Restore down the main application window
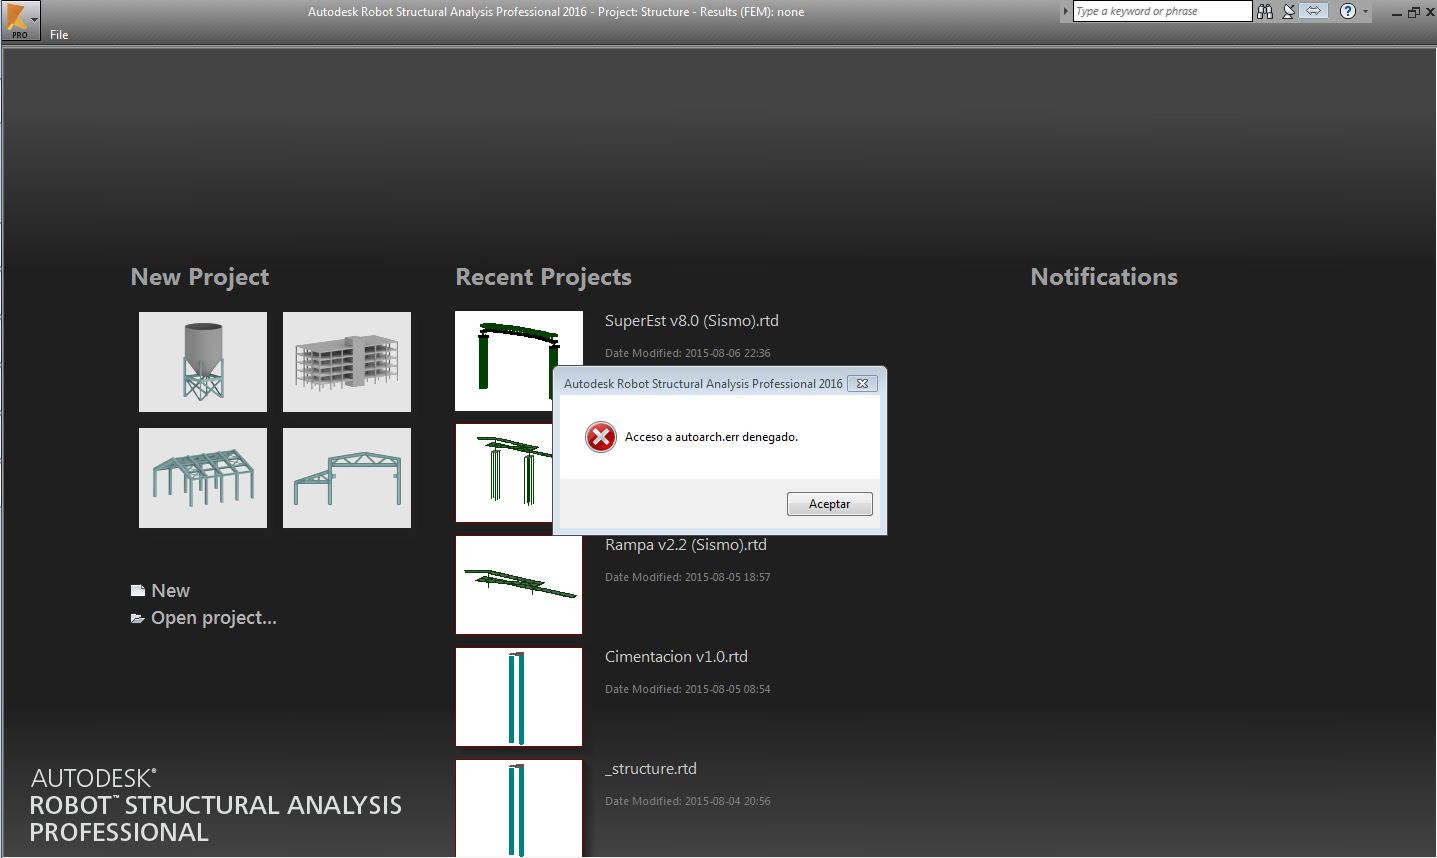The image size is (1437, 858). pos(1413,12)
